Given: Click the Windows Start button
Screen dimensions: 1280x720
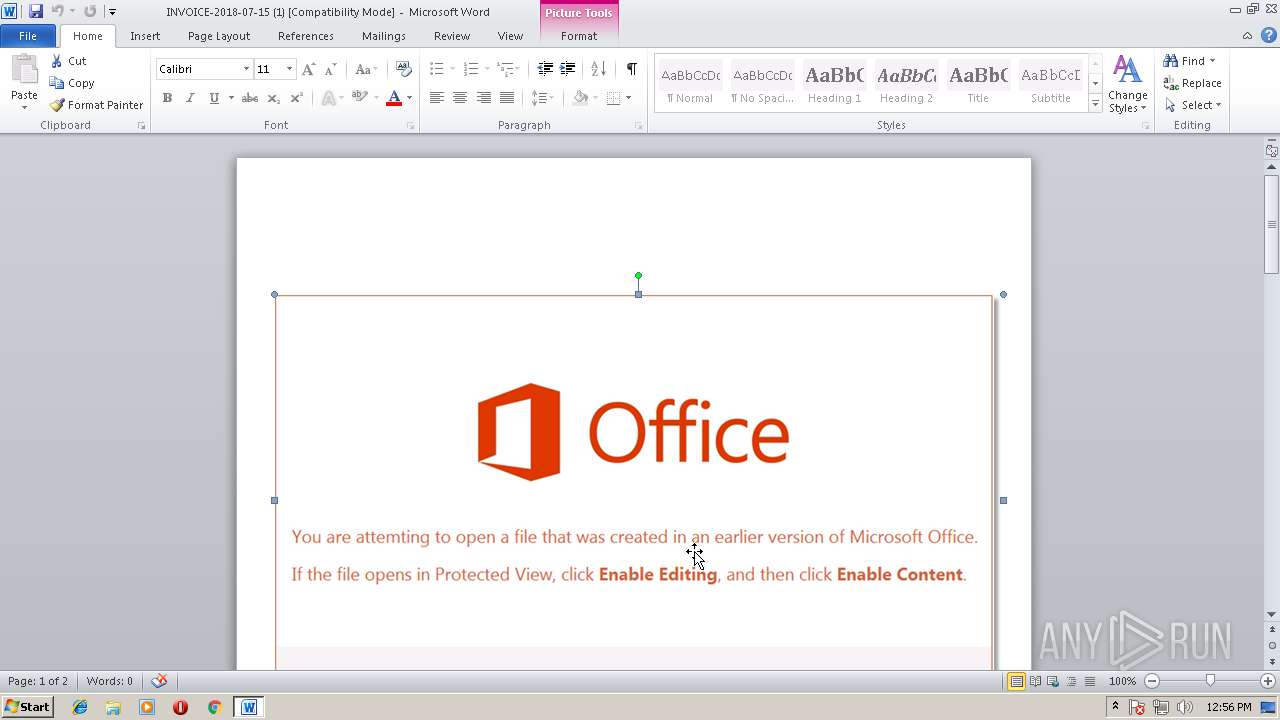Looking at the screenshot, I should pyautogui.click(x=27, y=707).
